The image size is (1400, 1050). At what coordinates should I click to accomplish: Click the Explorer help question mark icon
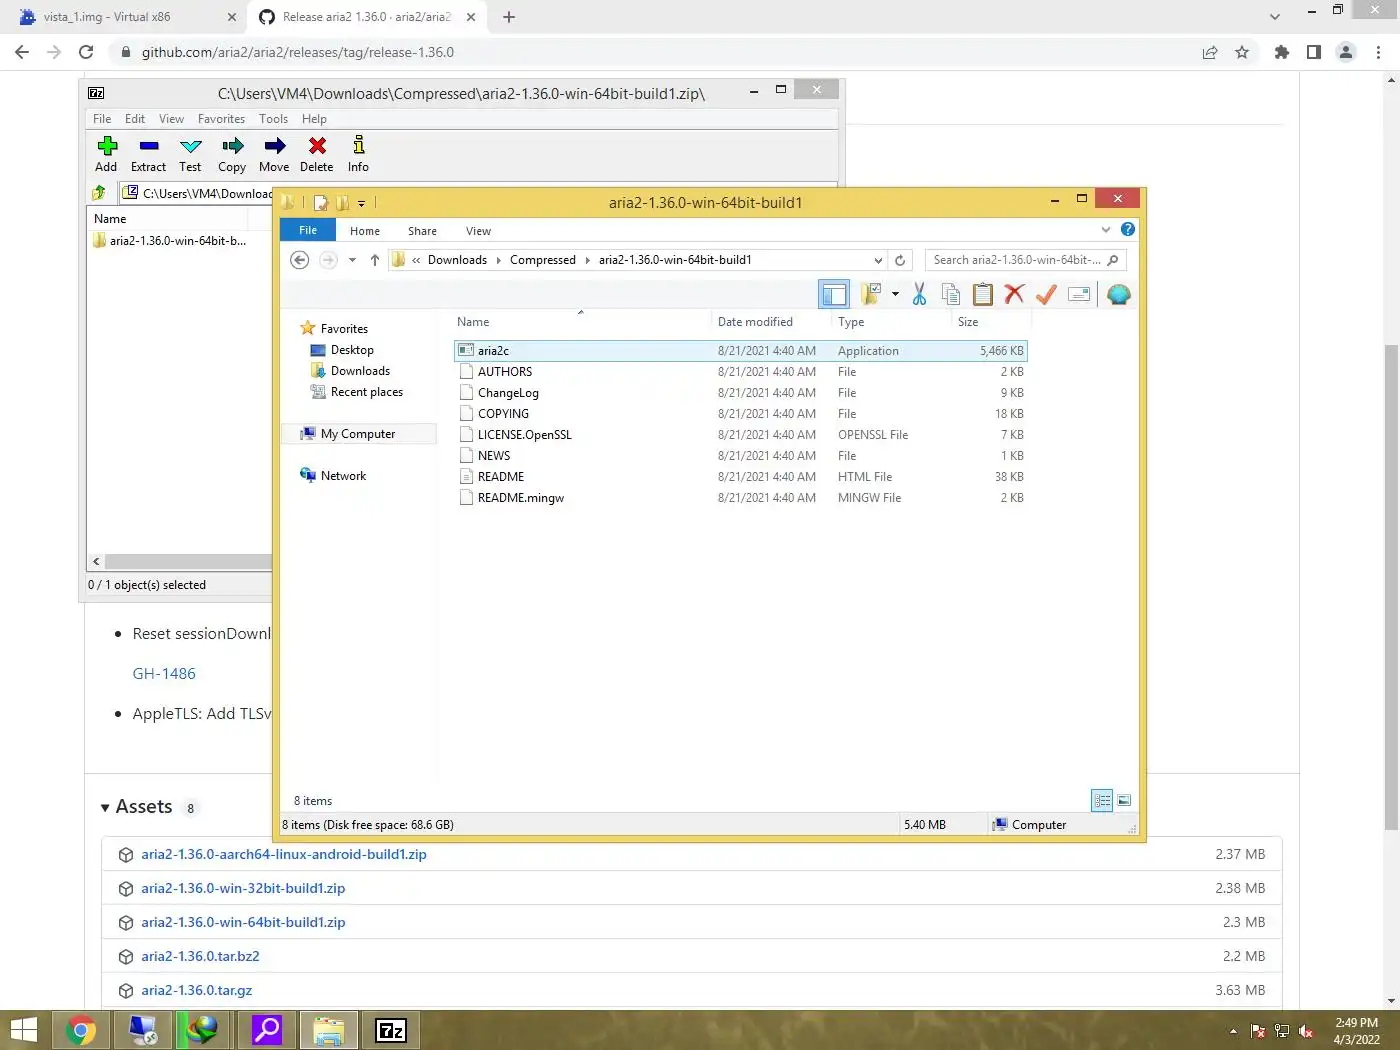tap(1128, 229)
